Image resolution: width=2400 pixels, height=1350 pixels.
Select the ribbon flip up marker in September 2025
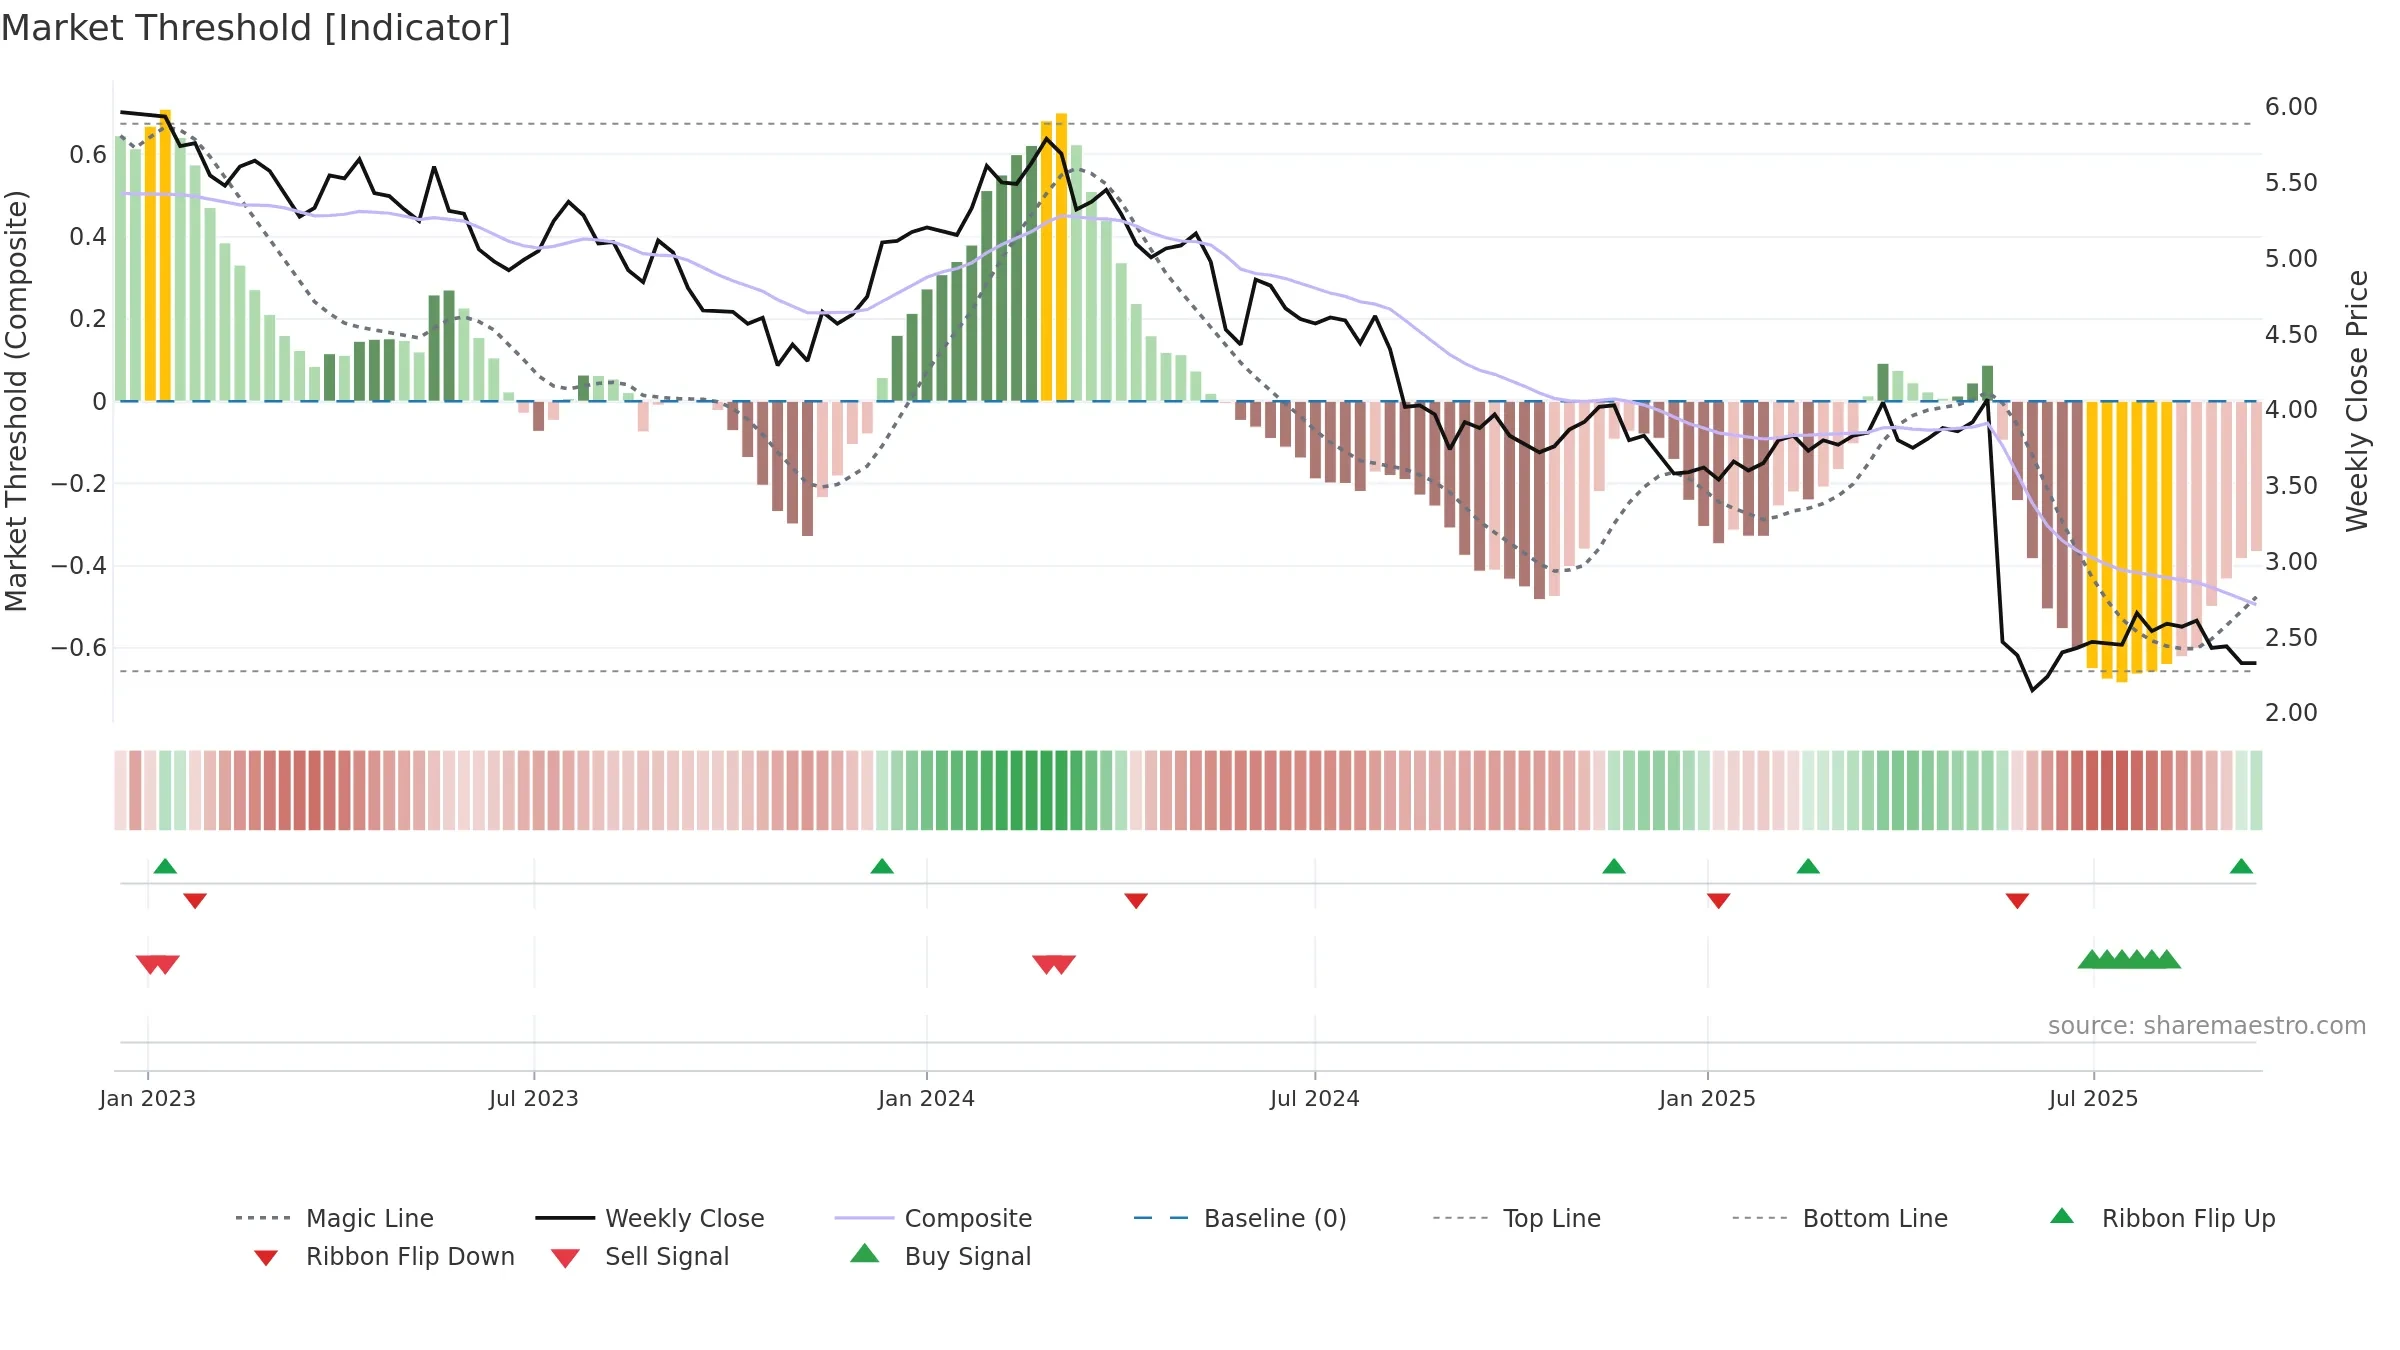(x=2241, y=866)
